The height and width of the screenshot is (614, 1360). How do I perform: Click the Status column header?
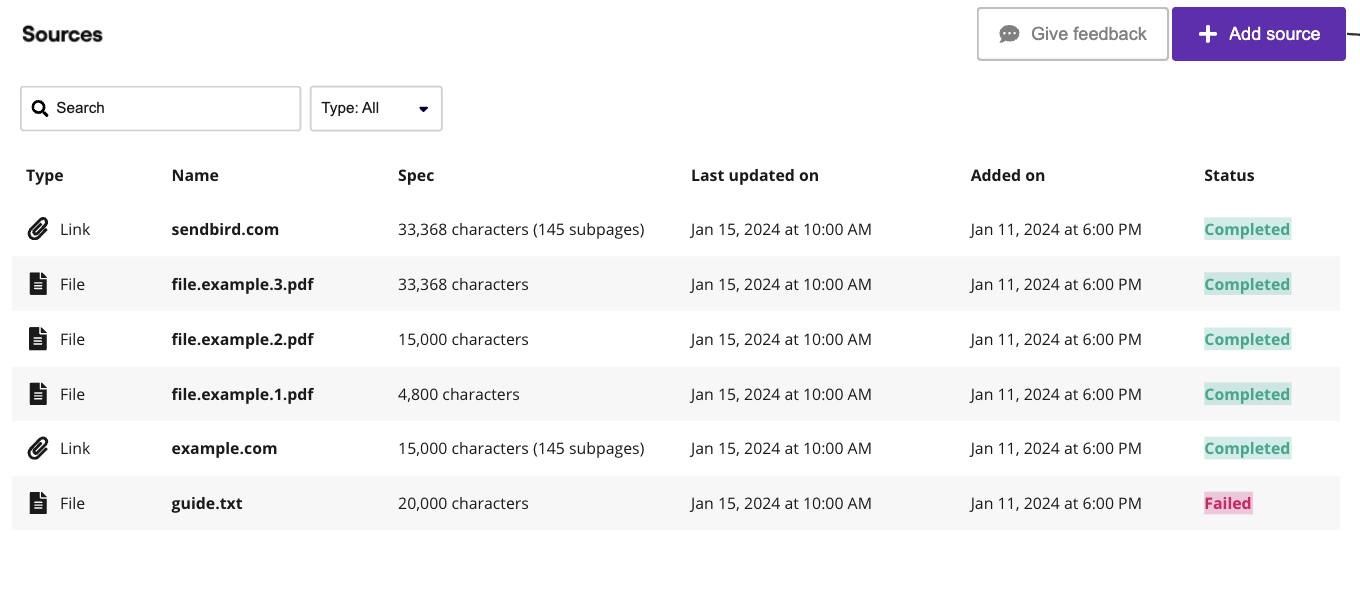[1229, 175]
